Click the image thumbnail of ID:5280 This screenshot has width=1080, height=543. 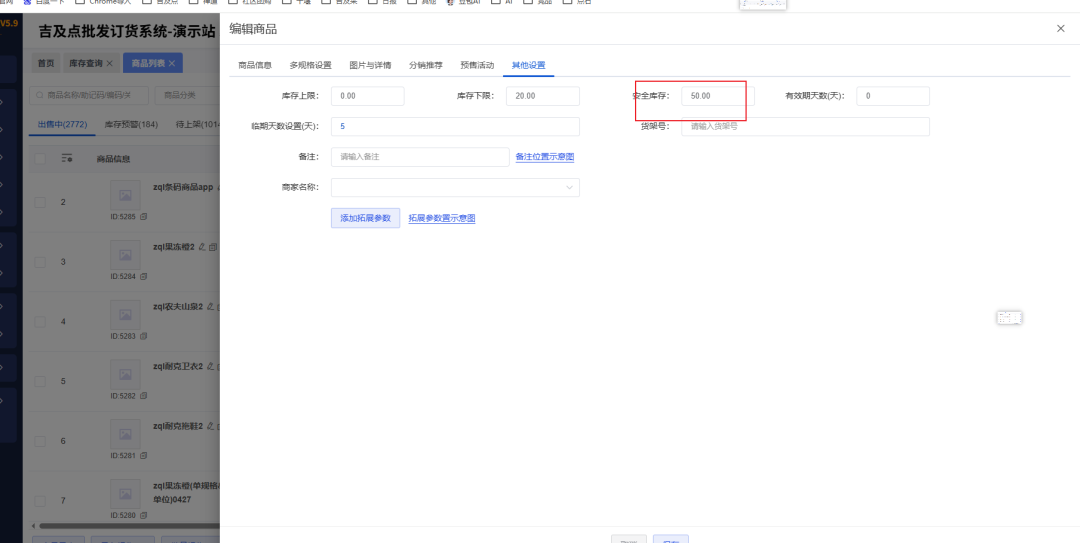(x=125, y=495)
